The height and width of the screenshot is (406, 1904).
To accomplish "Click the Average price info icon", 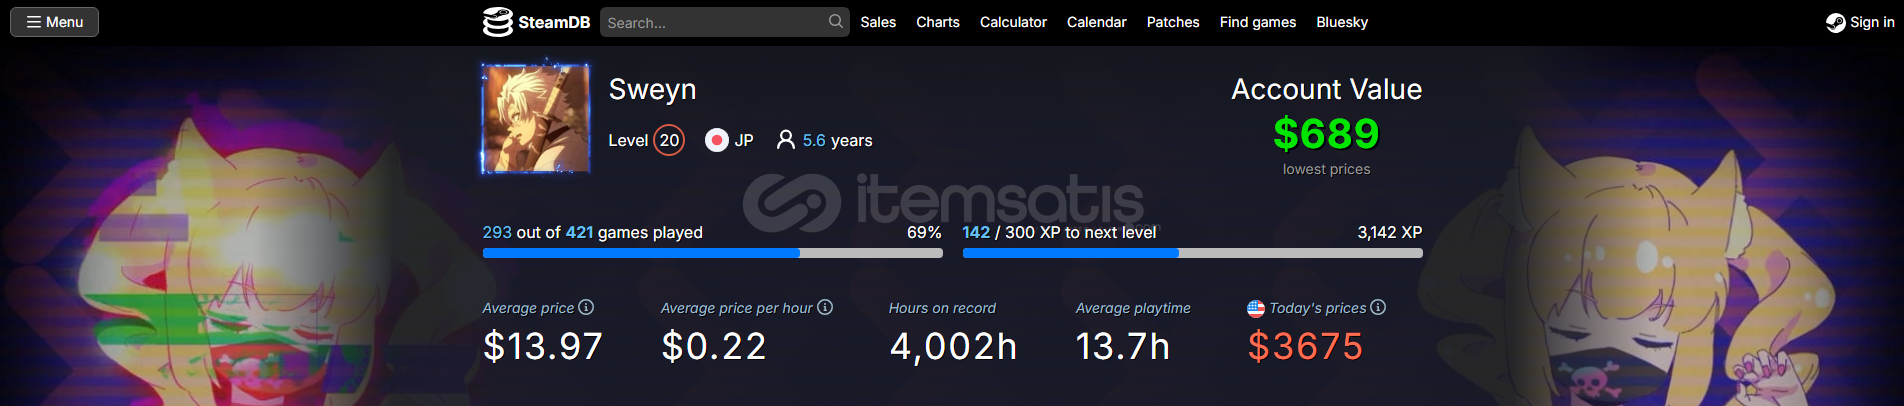I will (586, 307).
